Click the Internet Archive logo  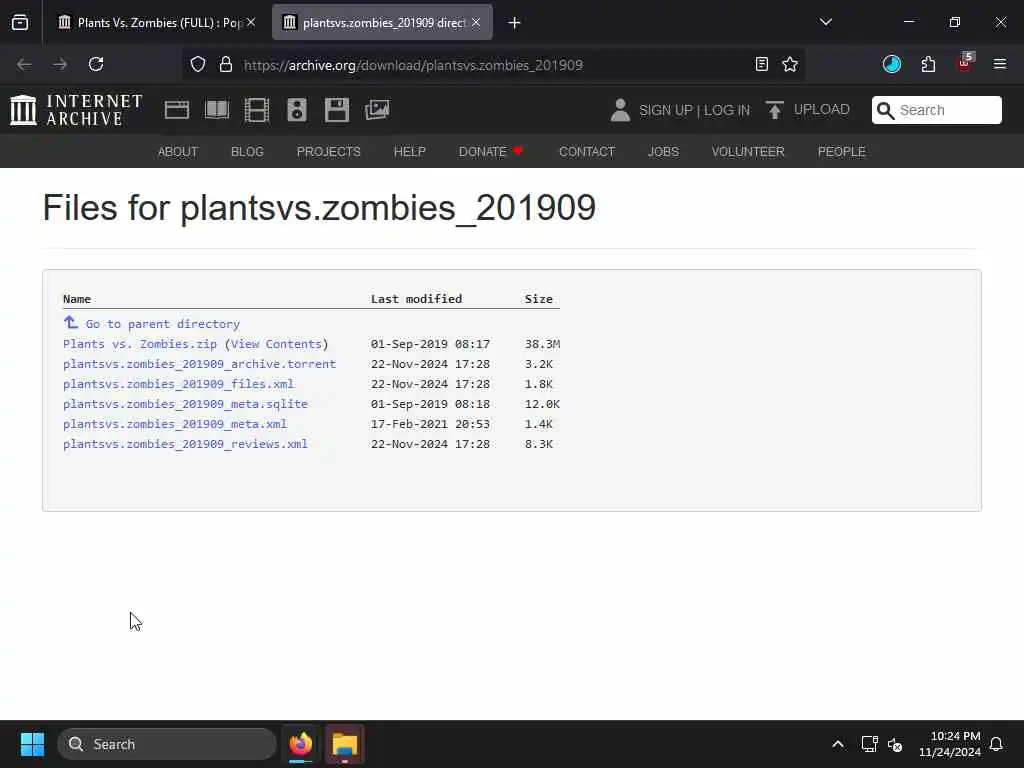coord(76,110)
